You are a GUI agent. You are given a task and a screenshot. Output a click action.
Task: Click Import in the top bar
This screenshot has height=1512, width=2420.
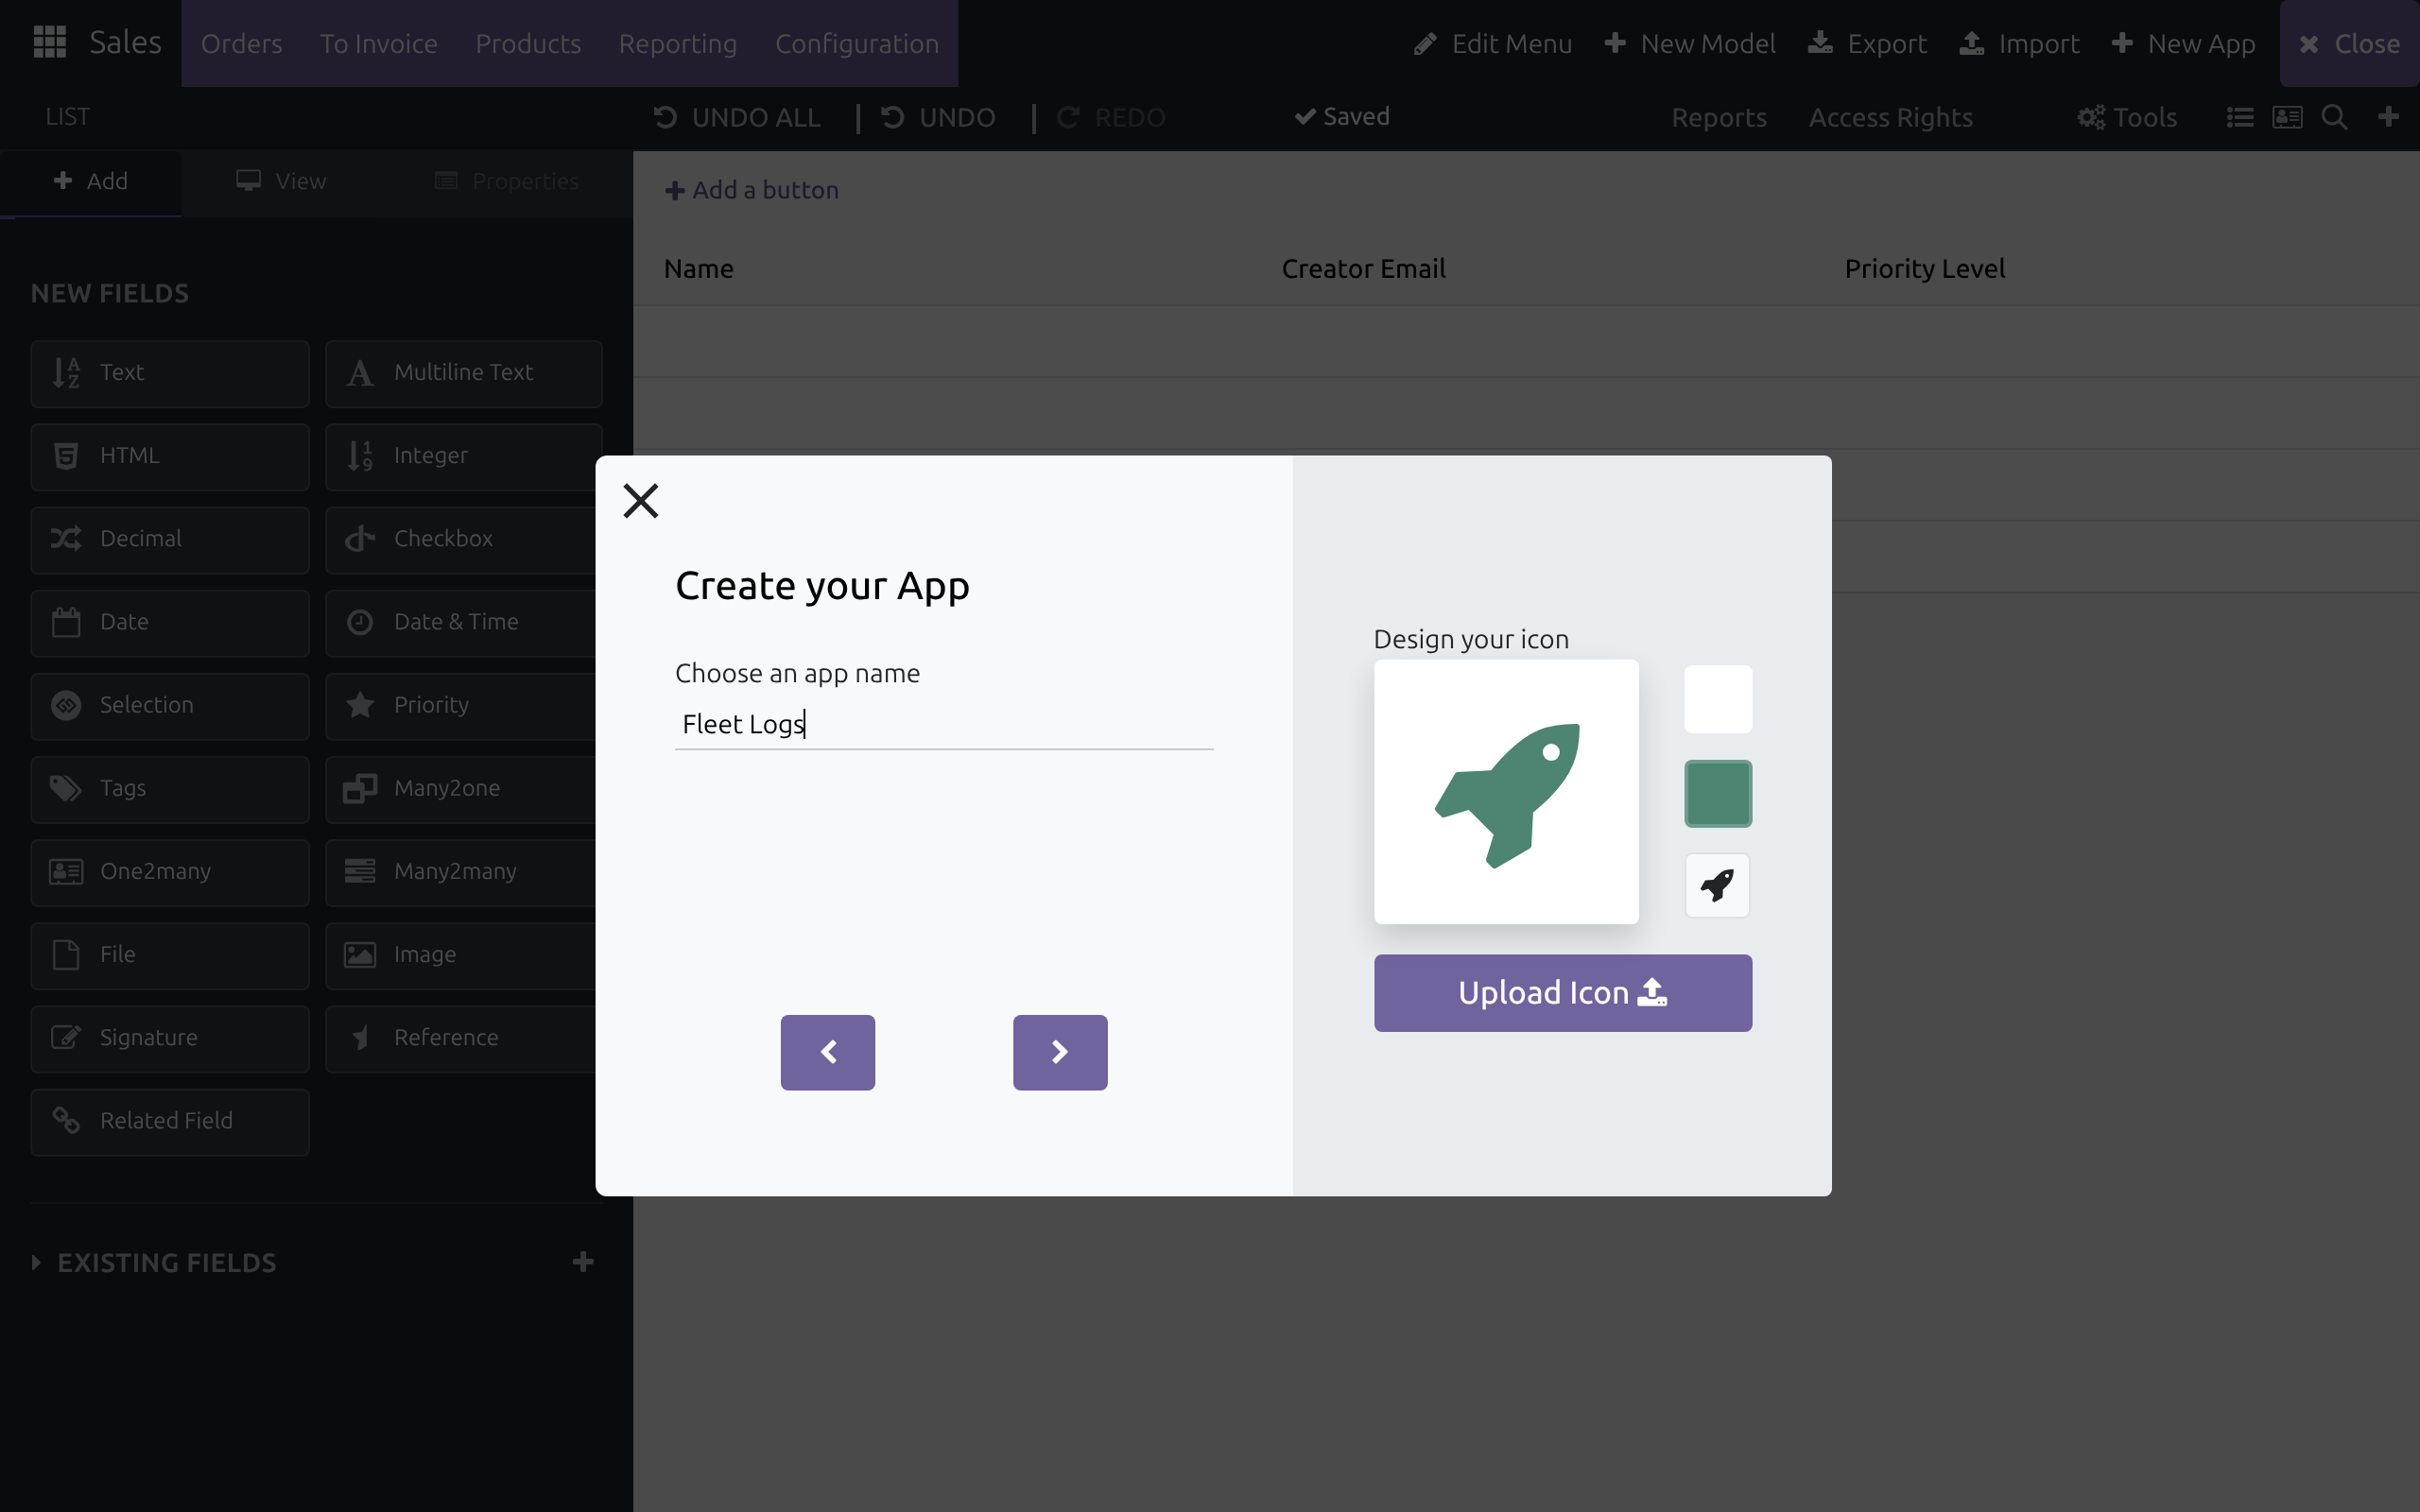point(2019,43)
